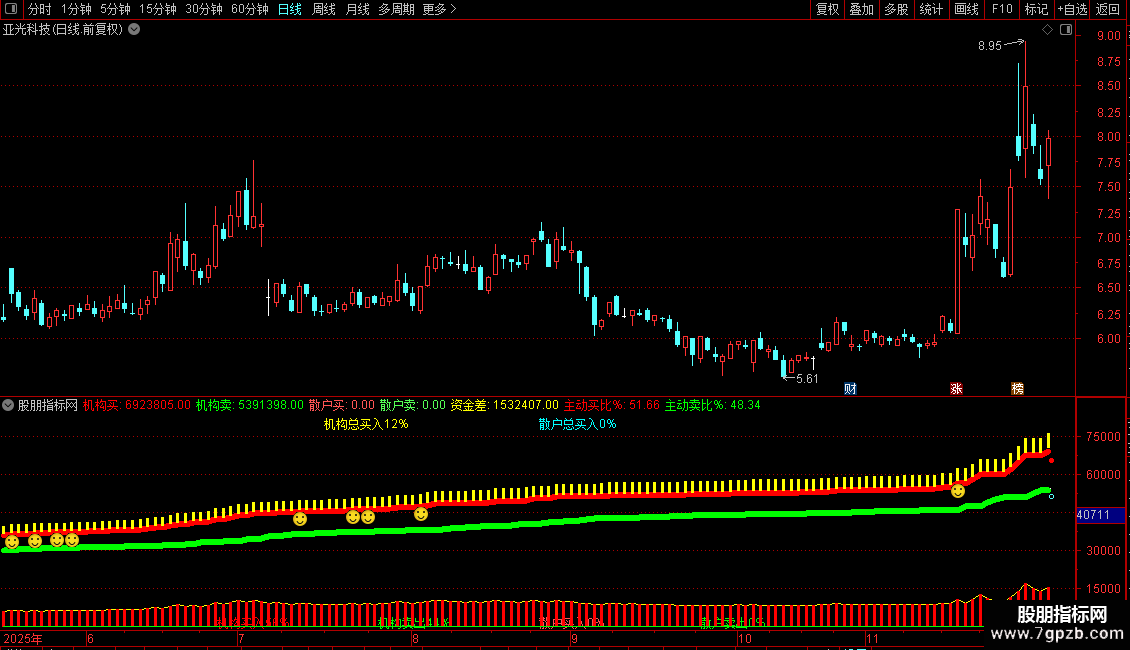The image size is (1130, 650).
Task: Toggle the right side panel icon
Action: click(x=1065, y=30)
